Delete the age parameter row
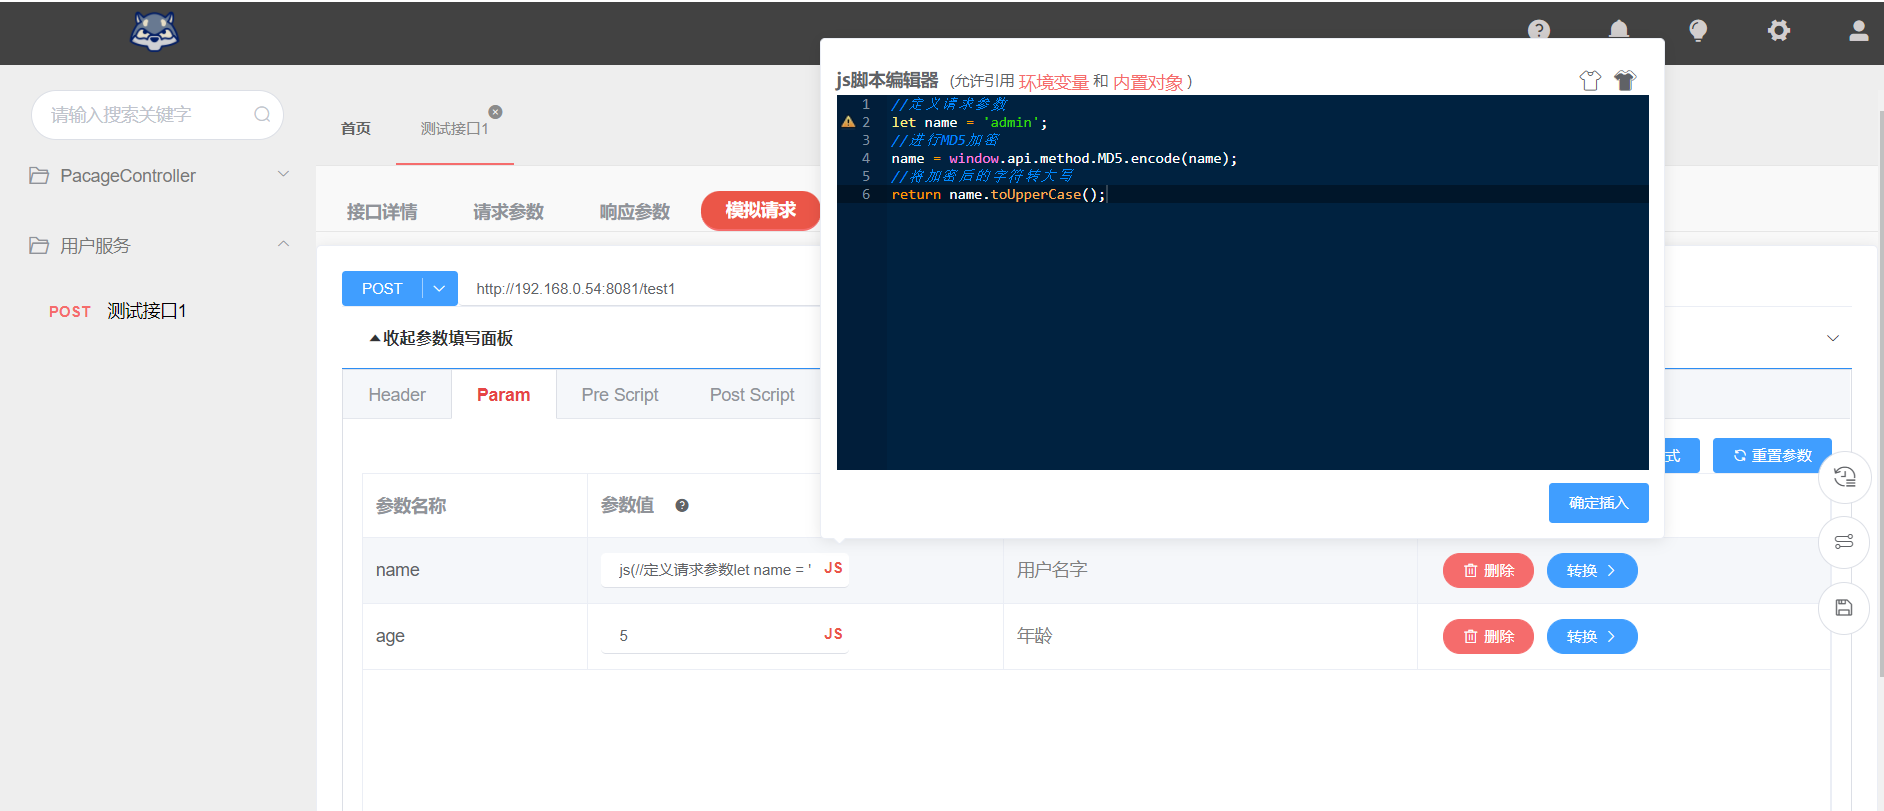The height and width of the screenshot is (811, 1884). (x=1488, y=636)
